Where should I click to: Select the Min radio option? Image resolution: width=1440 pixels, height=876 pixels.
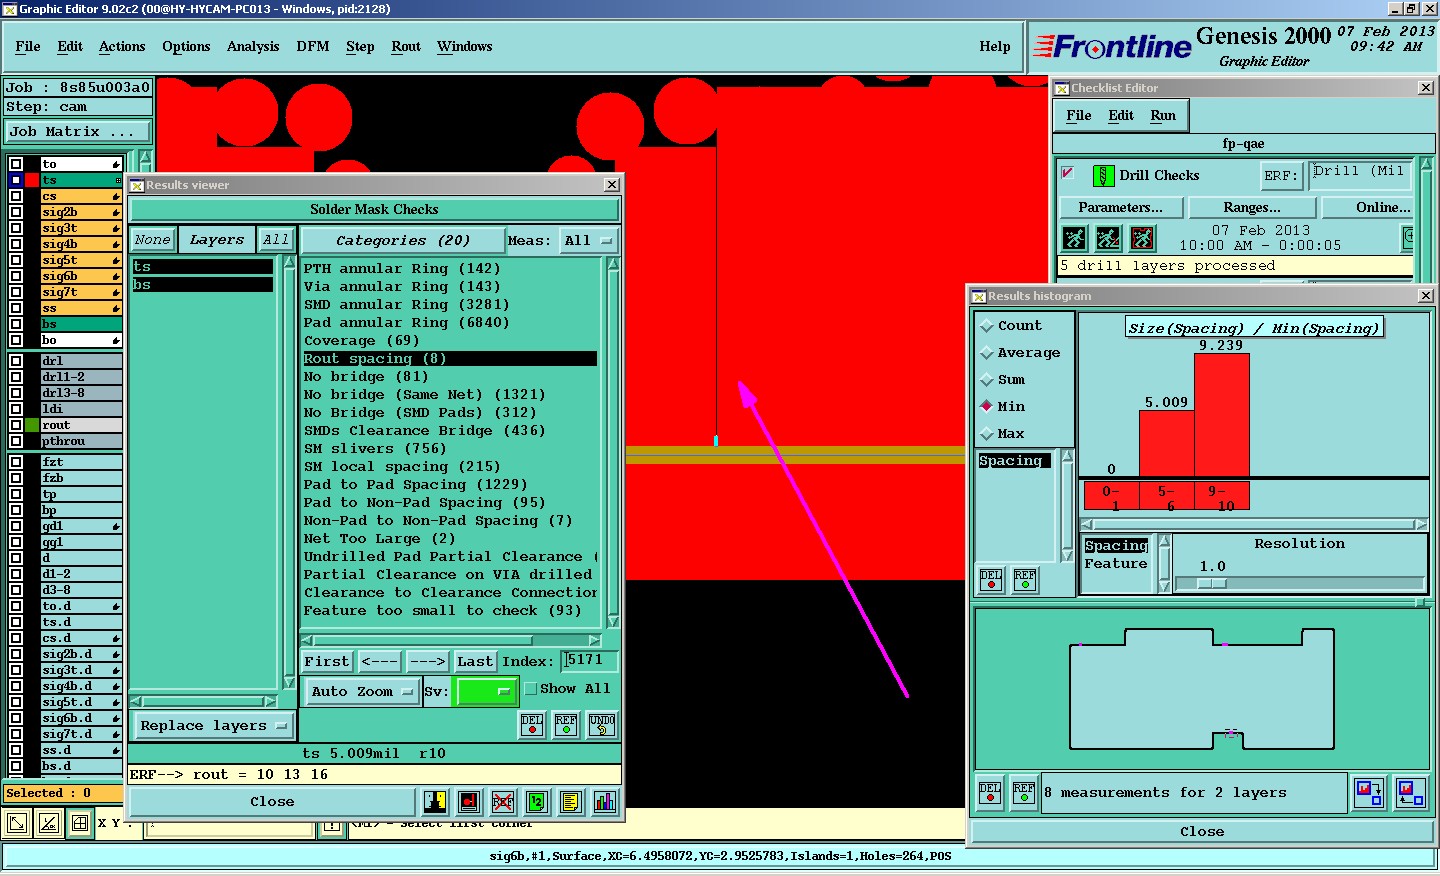pyautogui.click(x=987, y=407)
